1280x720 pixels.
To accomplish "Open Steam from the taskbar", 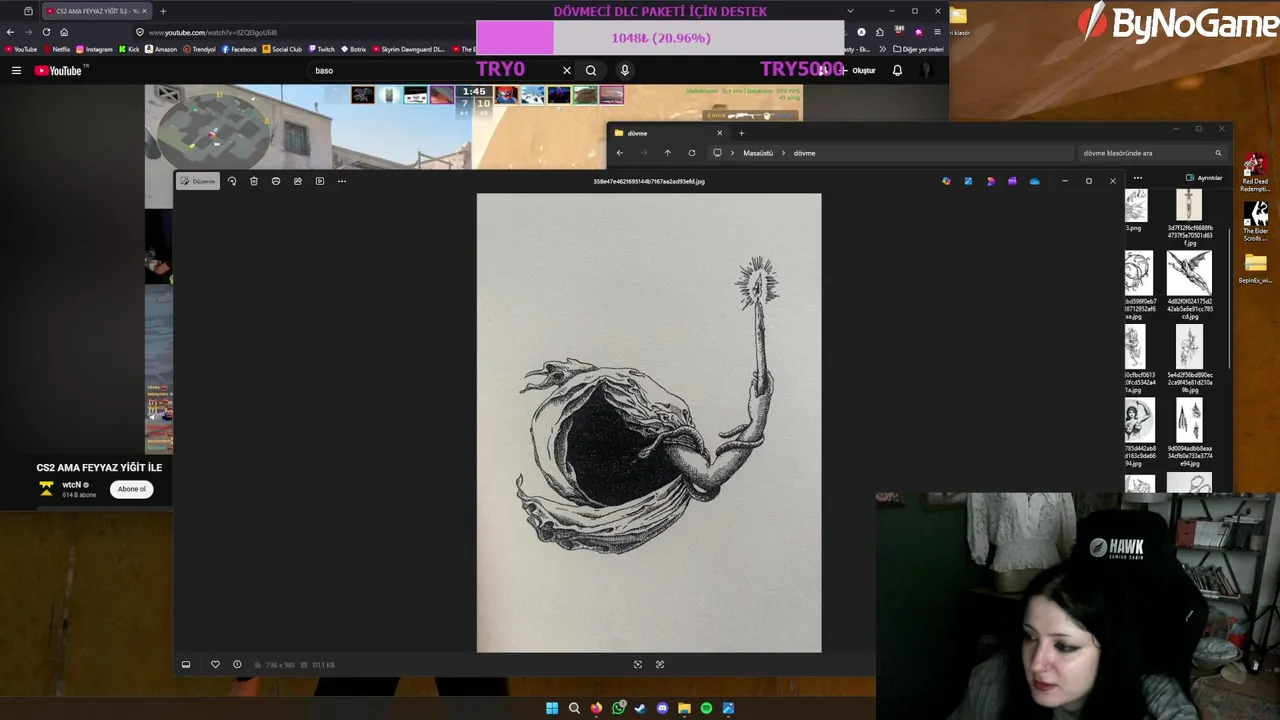I will pos(640,708).
